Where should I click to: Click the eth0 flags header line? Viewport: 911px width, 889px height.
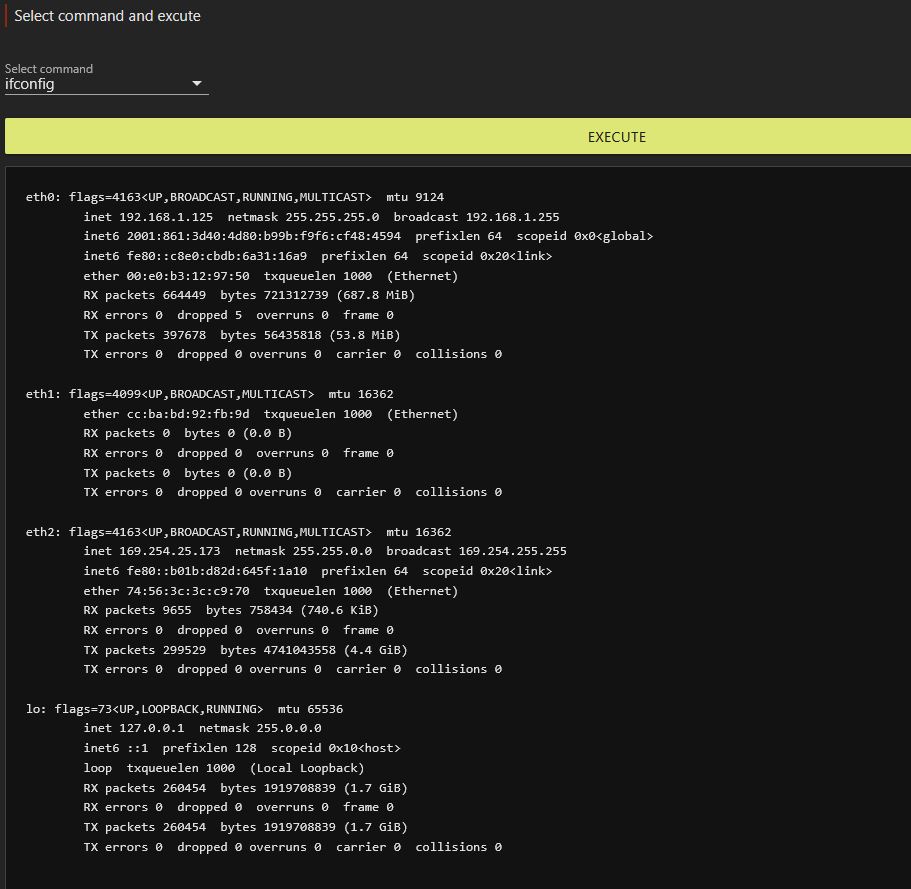pyautogui.click(x=235, y=197)
